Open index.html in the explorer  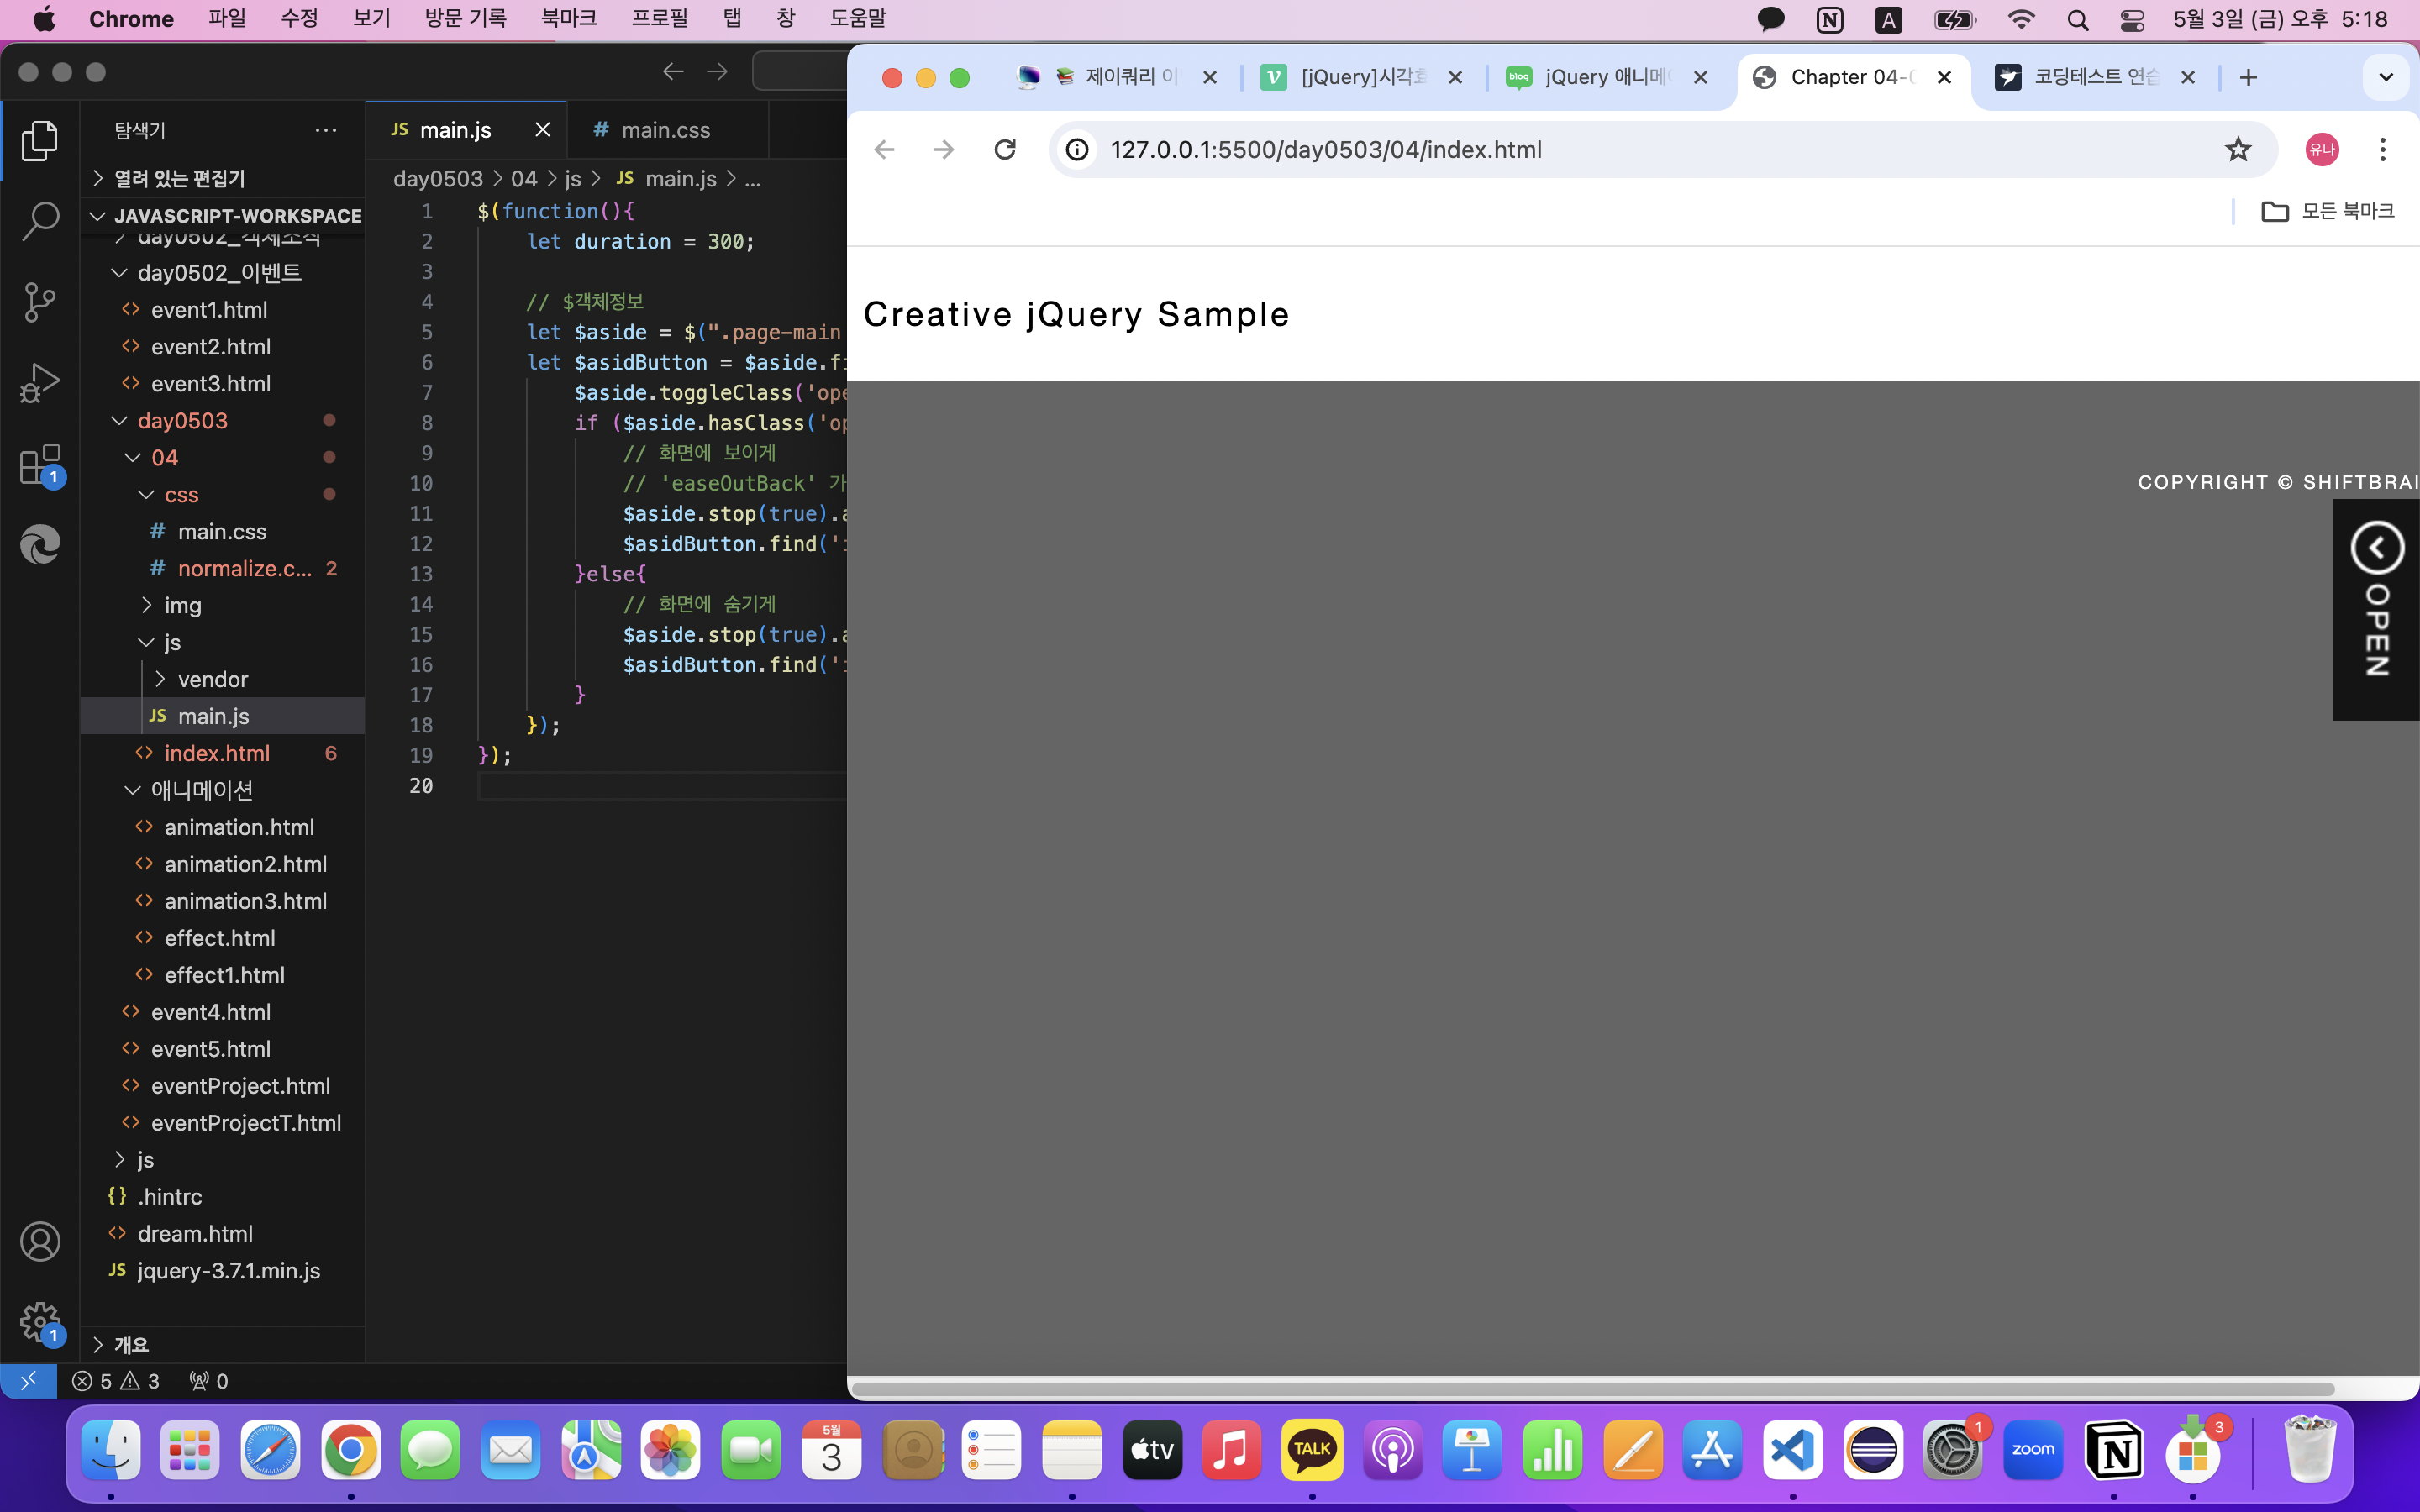[x=216, y=753]
